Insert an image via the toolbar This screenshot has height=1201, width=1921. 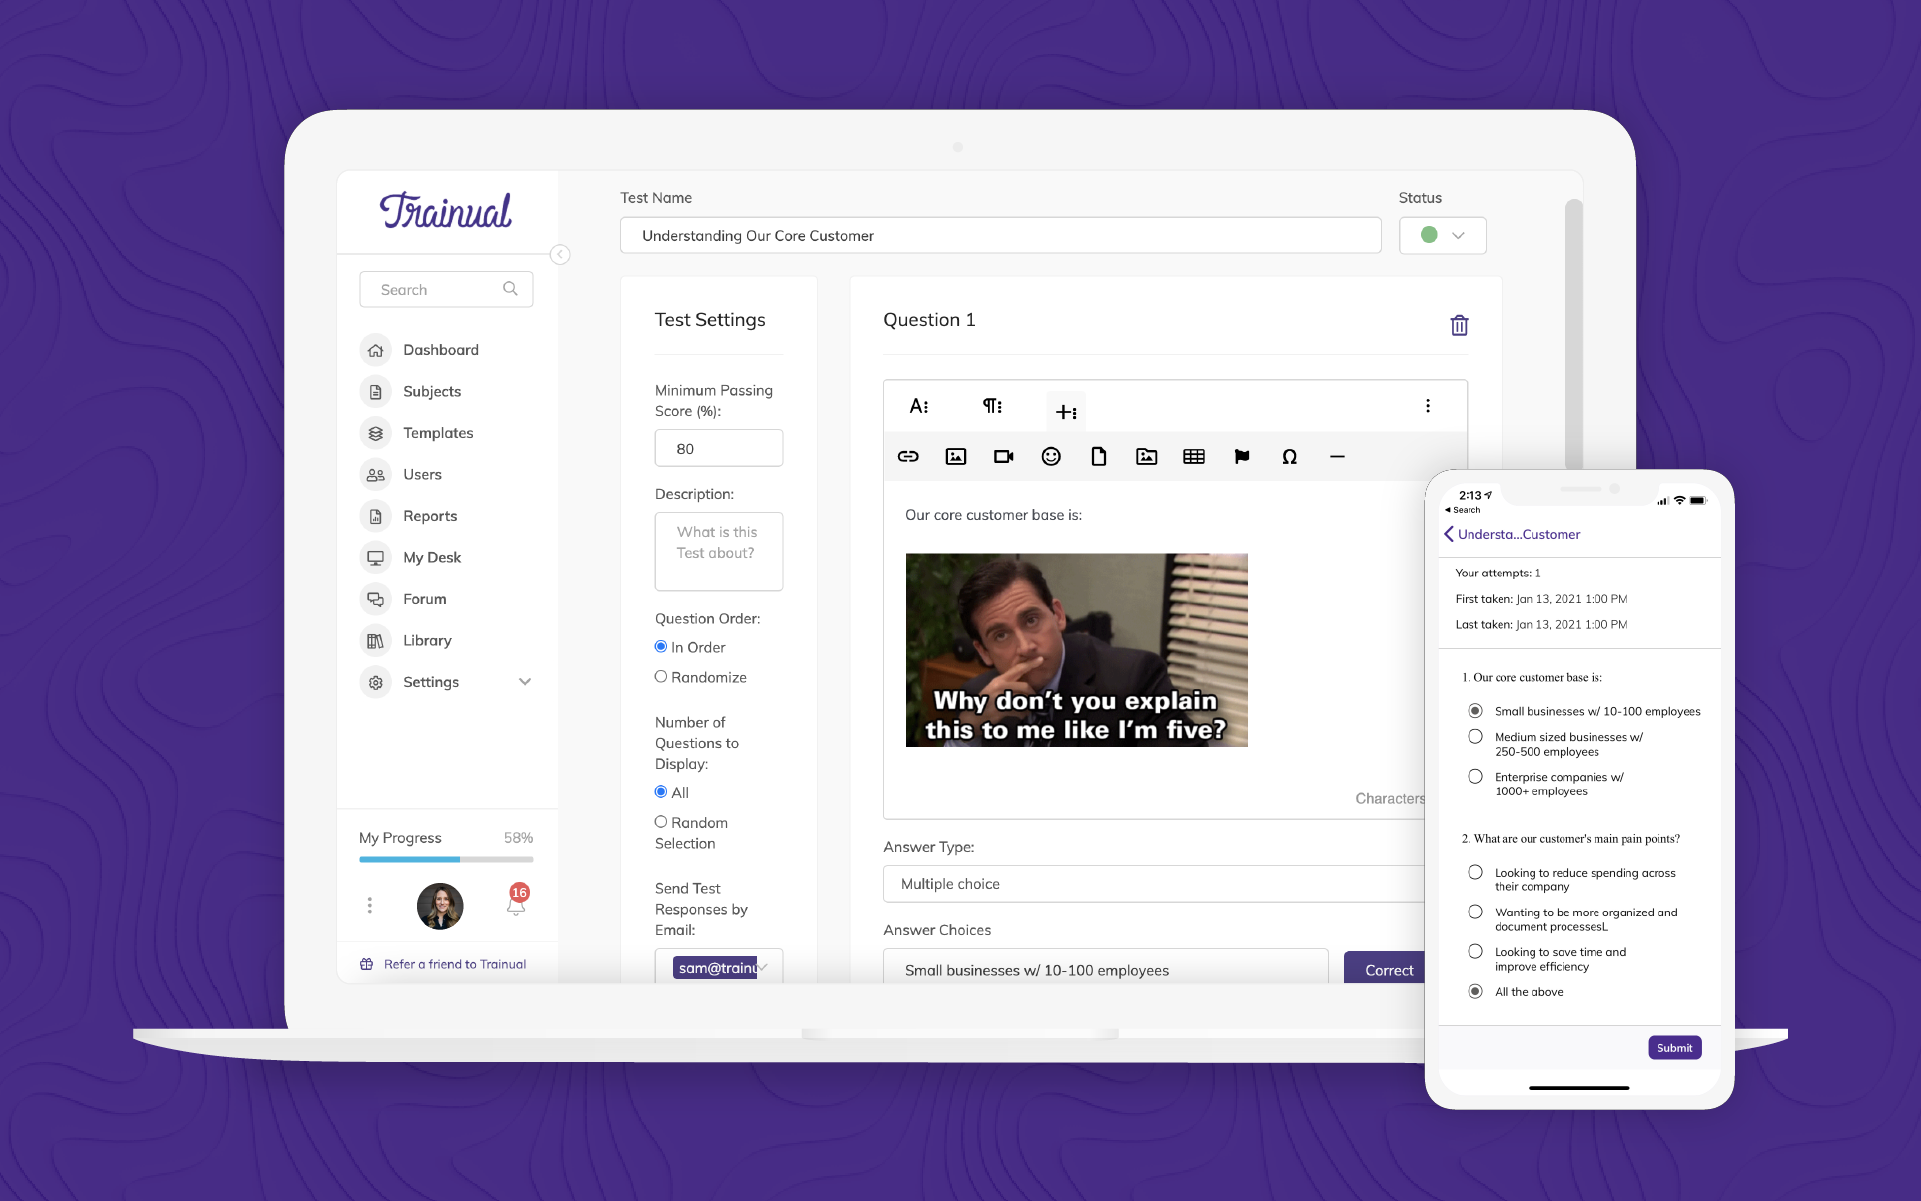click(956, 456)
